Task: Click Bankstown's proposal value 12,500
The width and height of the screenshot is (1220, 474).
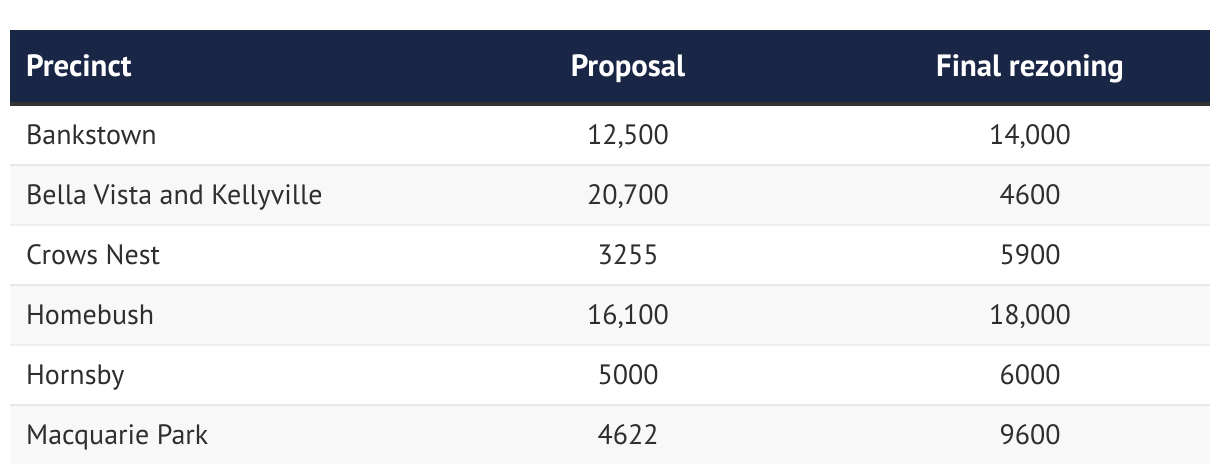Action: [x=628, y=135]
